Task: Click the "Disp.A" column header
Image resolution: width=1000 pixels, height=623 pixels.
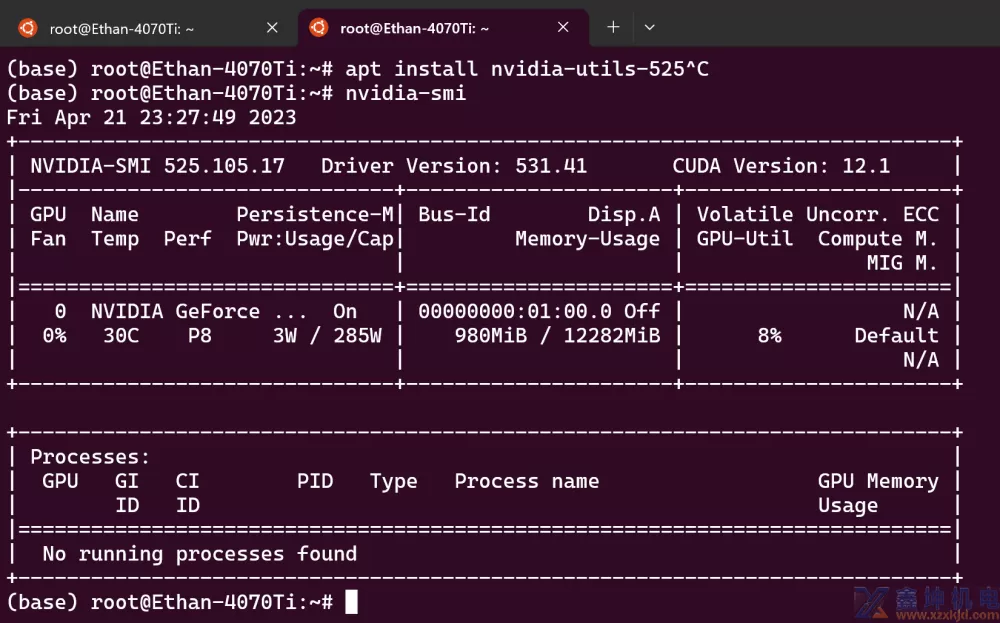Action: click(x=624, y=214)
